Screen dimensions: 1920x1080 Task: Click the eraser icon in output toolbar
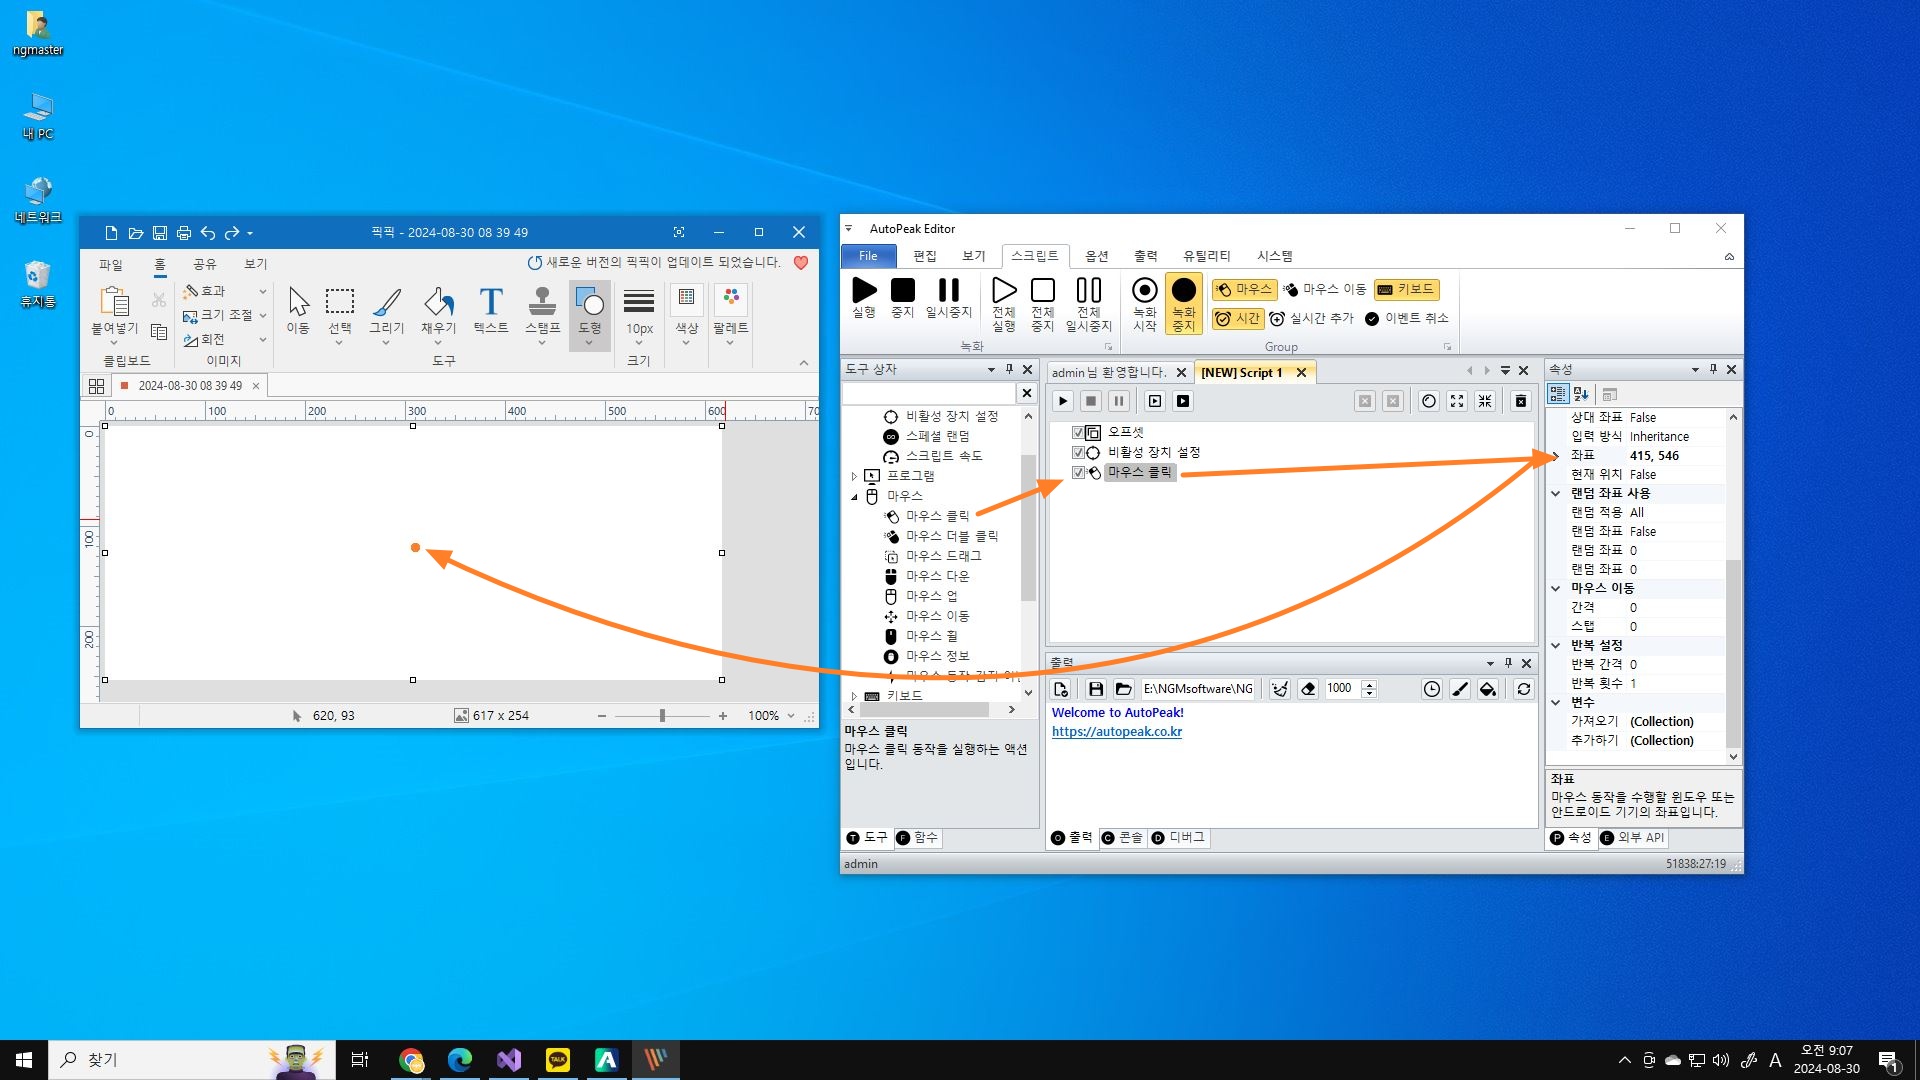point(1308,689)
